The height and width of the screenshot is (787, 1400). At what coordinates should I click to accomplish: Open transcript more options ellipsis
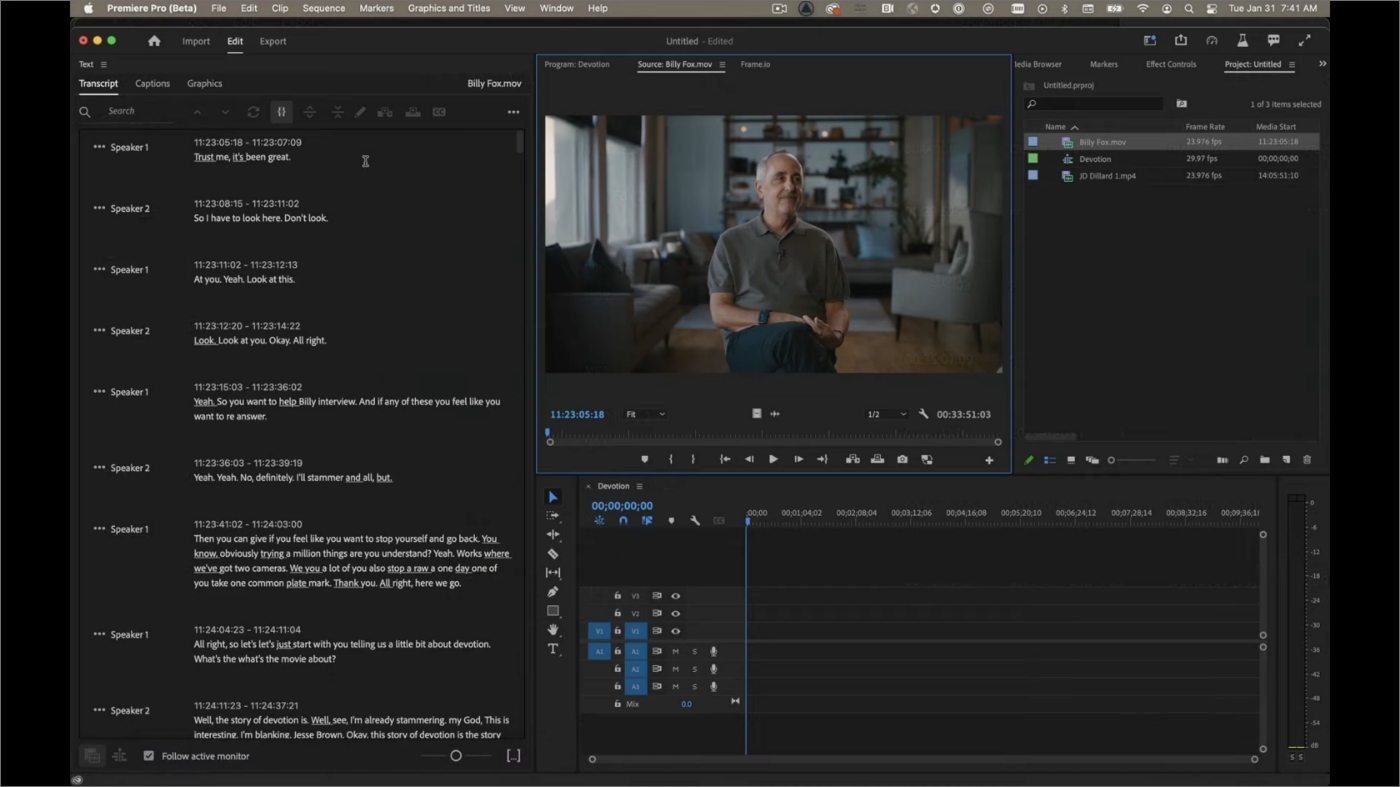point(513,112)
